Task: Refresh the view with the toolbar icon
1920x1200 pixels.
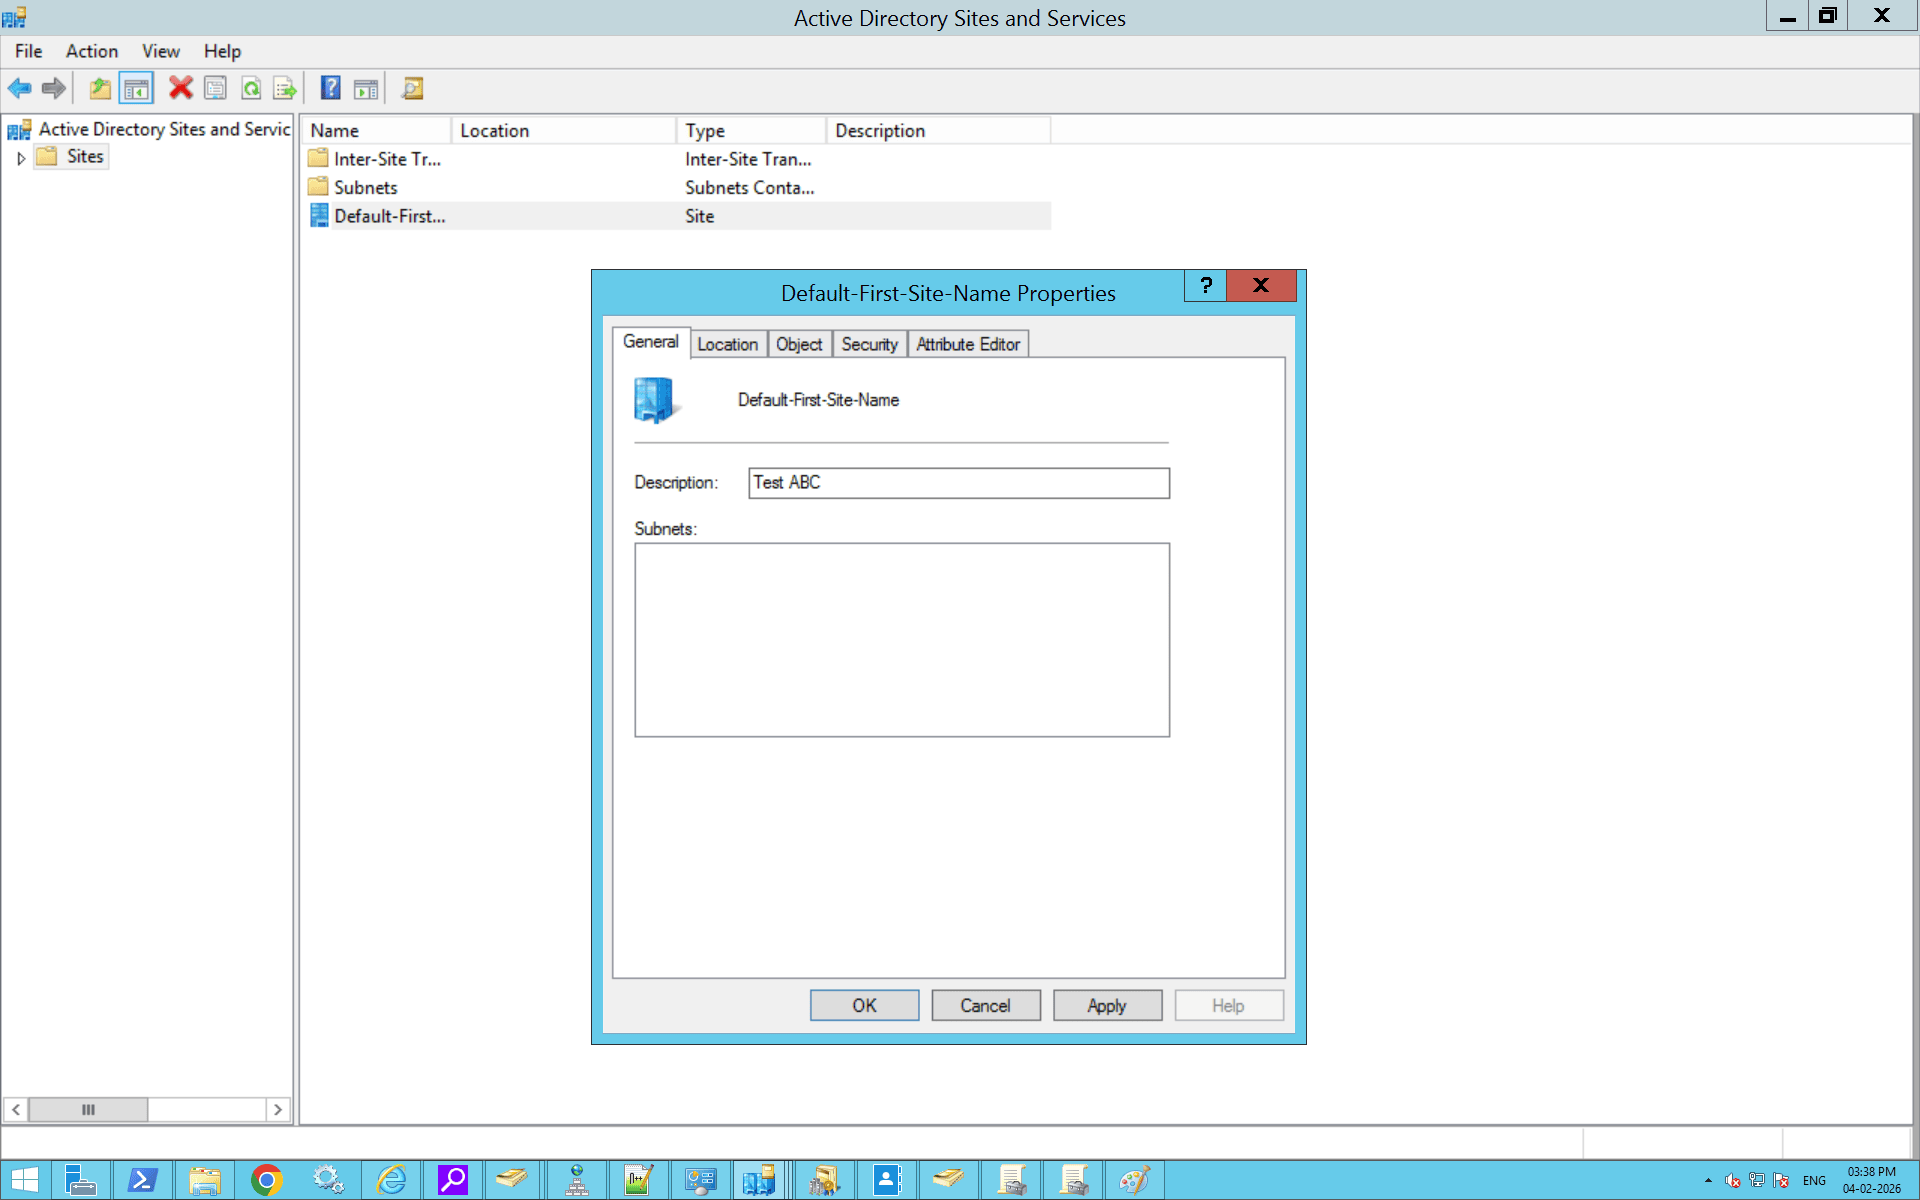Action: (251, 88)
